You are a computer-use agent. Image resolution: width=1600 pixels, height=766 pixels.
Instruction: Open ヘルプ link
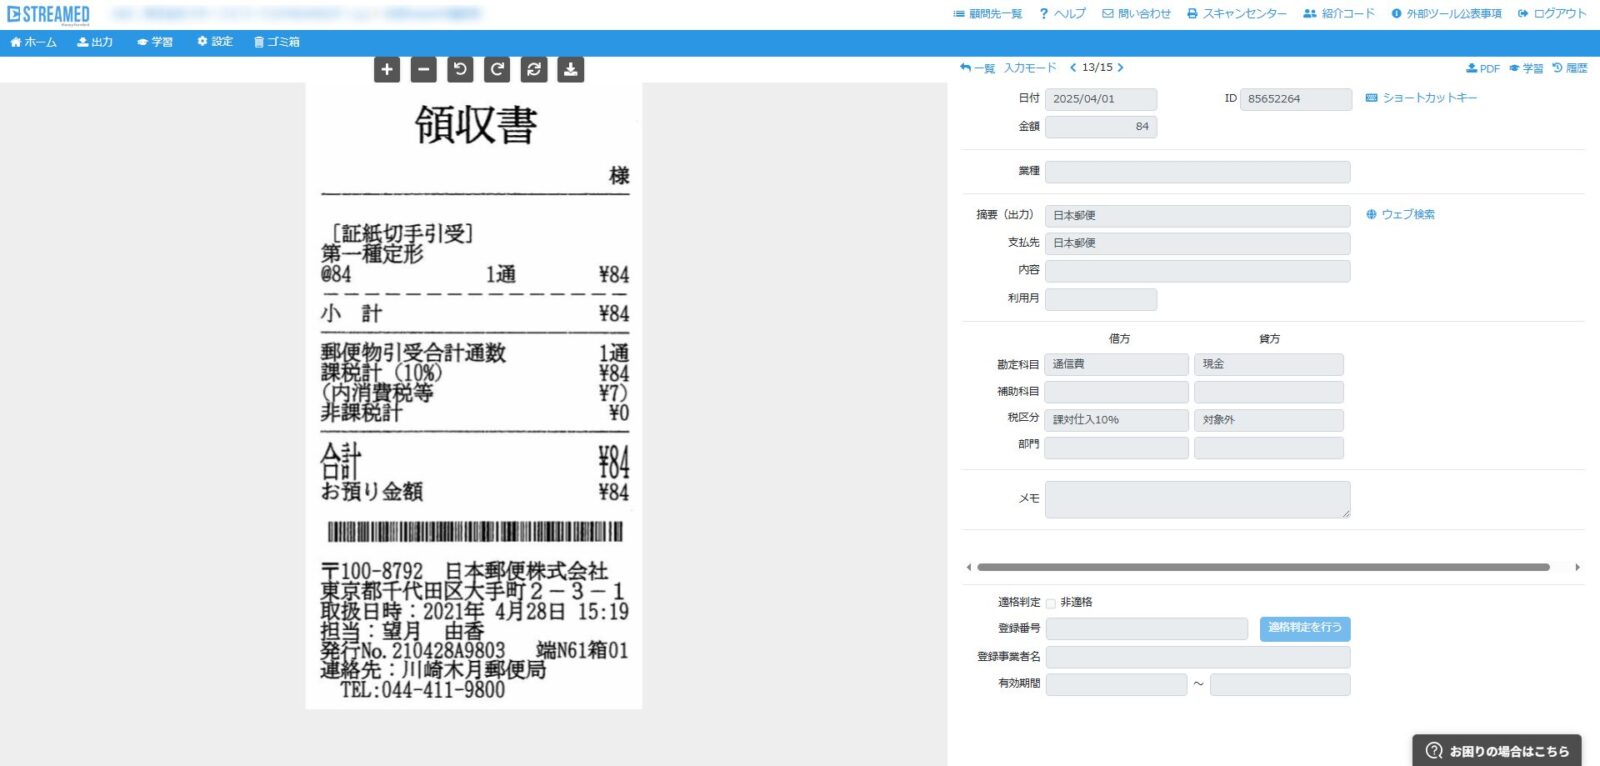(x=1062, y=14)
